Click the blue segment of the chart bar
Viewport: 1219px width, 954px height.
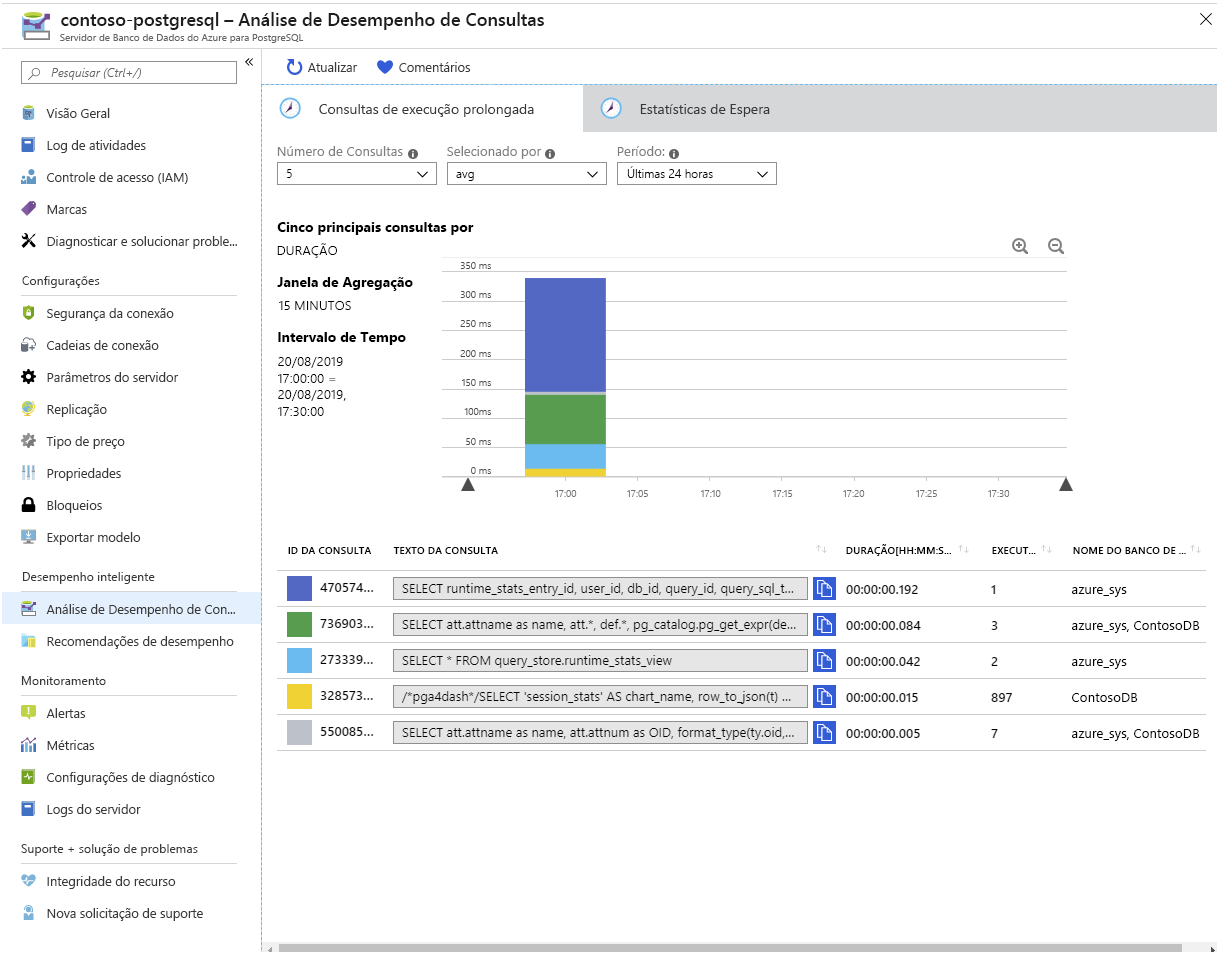[x=565, y=334]
